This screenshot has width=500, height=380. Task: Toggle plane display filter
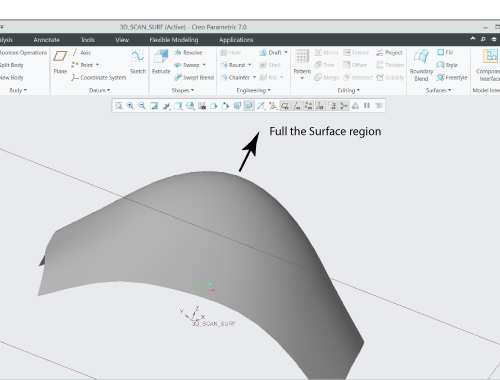point(285,106)
